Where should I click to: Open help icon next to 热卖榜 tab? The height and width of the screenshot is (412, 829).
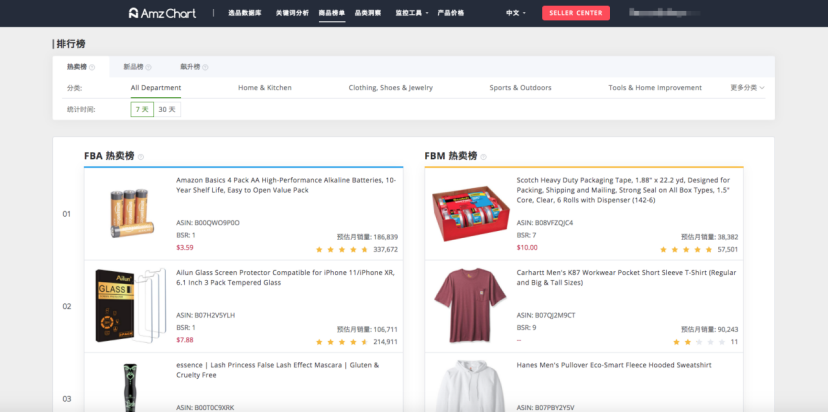click(93, 67)
